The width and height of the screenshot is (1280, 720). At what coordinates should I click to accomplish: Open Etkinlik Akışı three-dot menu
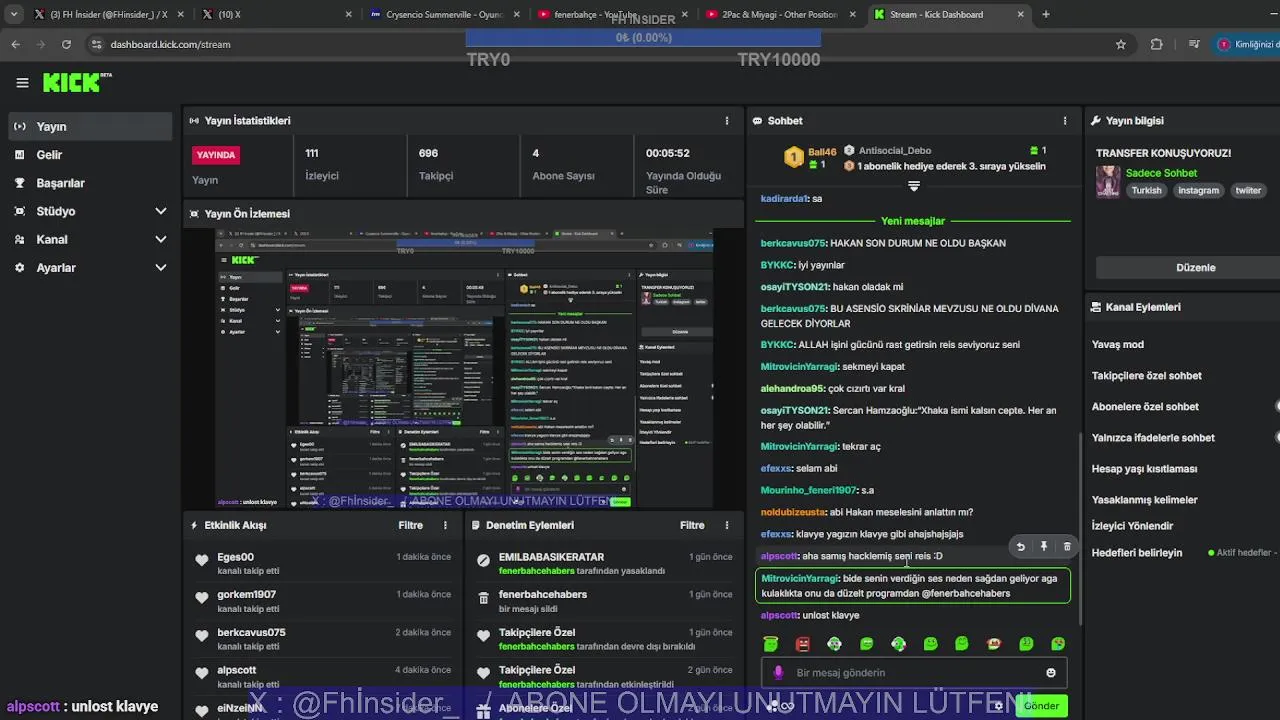tap(446, 525)
